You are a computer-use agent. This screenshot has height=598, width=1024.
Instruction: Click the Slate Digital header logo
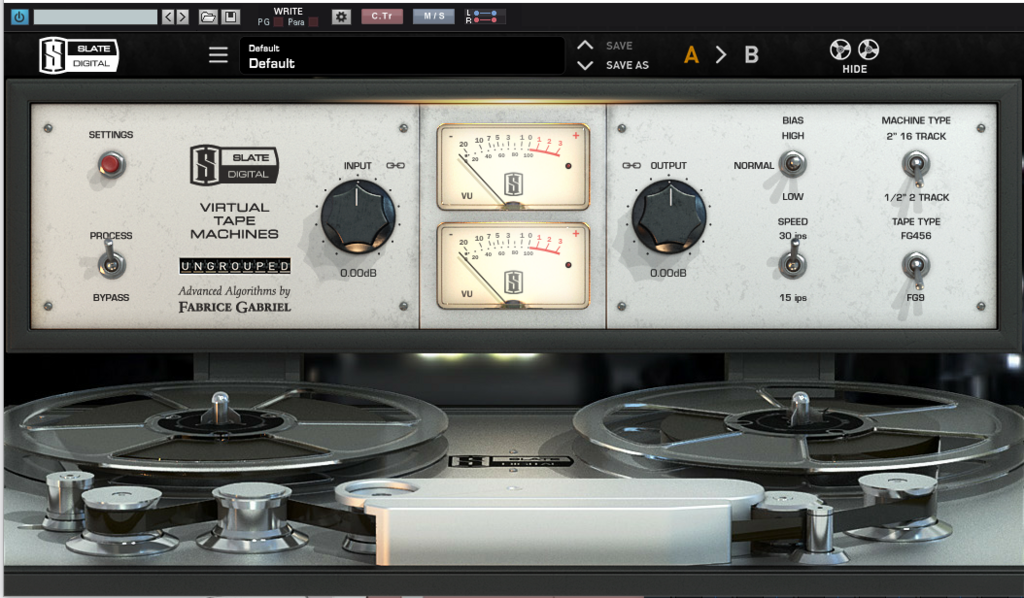click(78, 55)
